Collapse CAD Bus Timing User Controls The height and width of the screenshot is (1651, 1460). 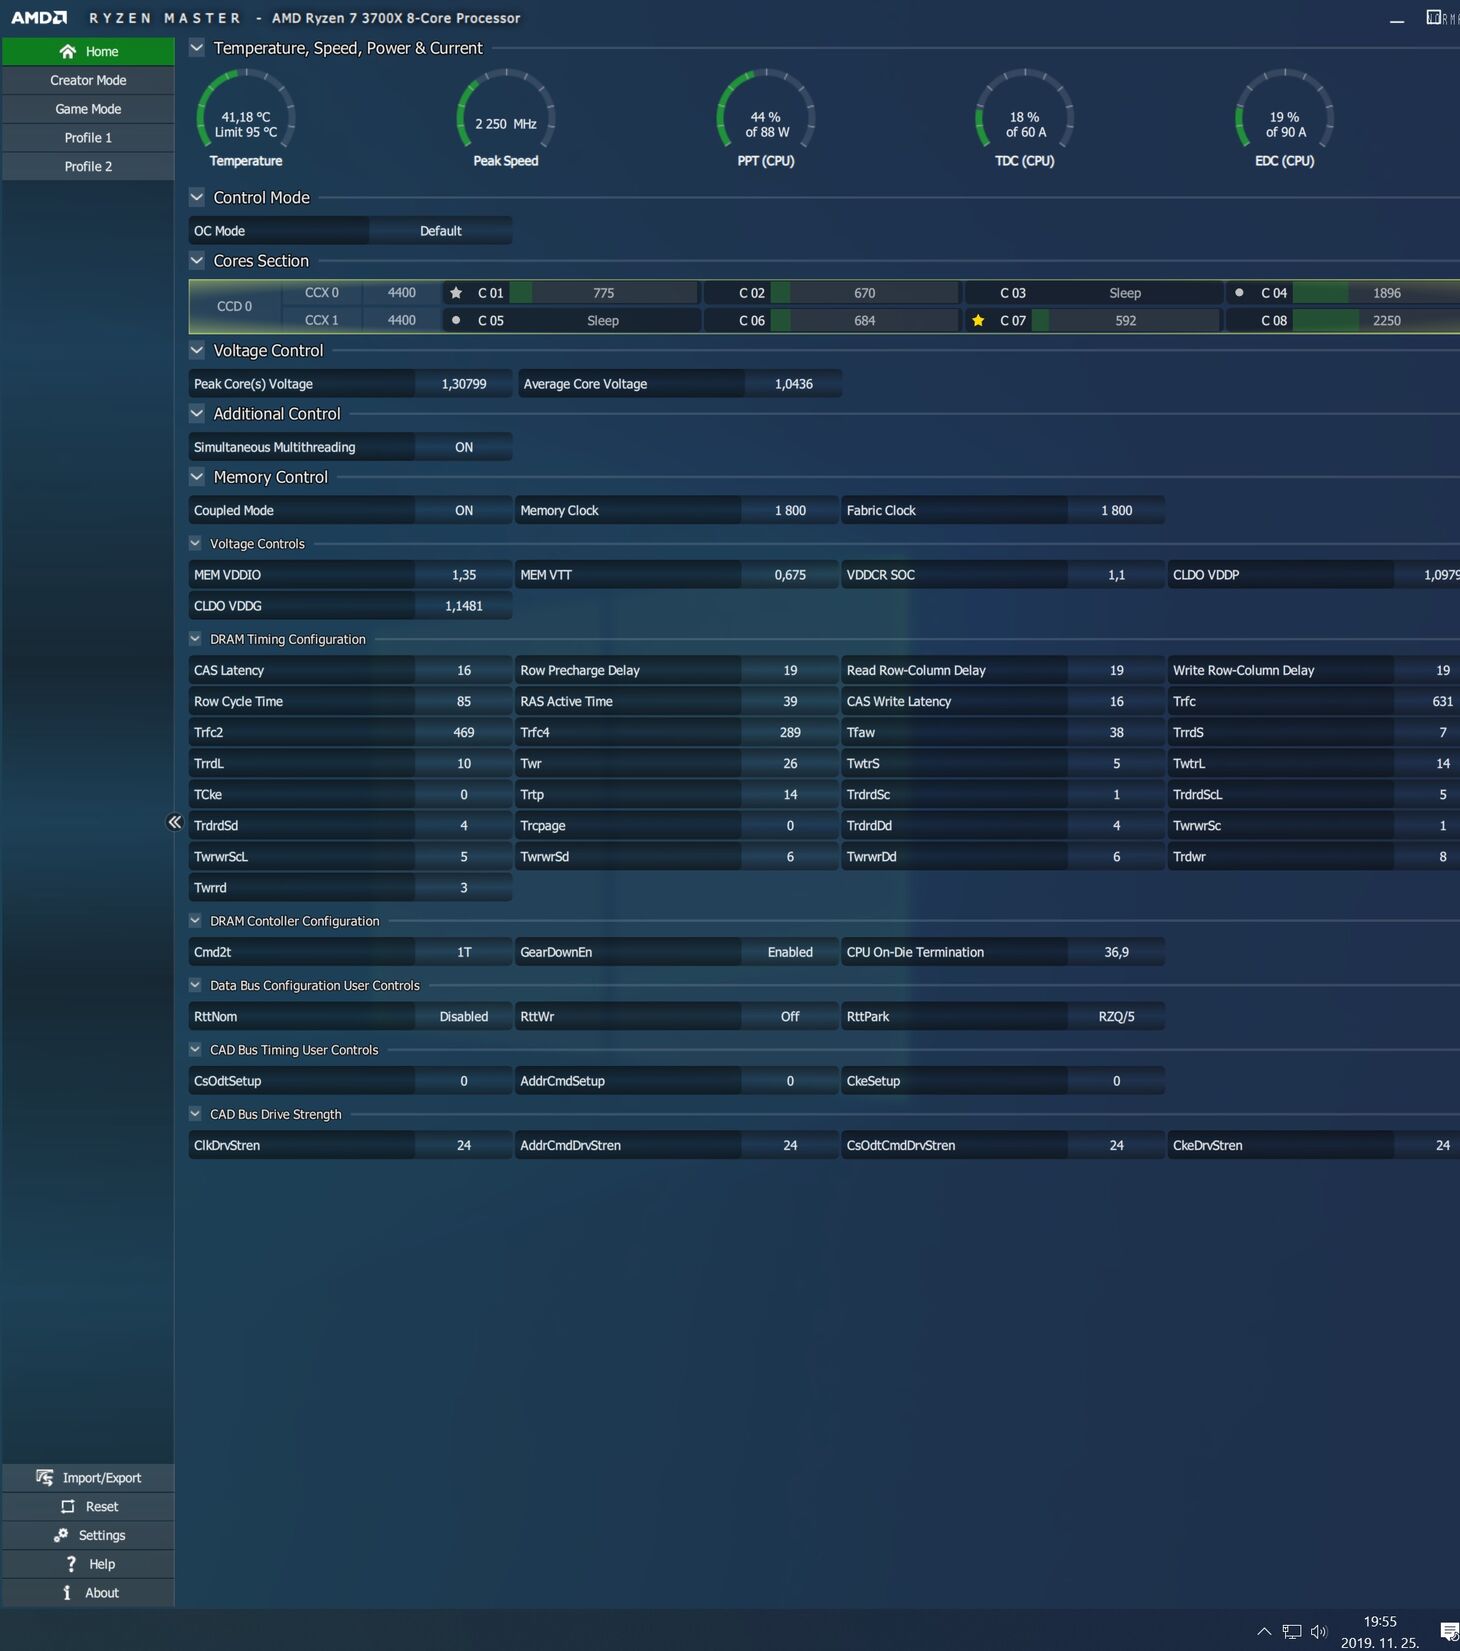[195, 1049]
